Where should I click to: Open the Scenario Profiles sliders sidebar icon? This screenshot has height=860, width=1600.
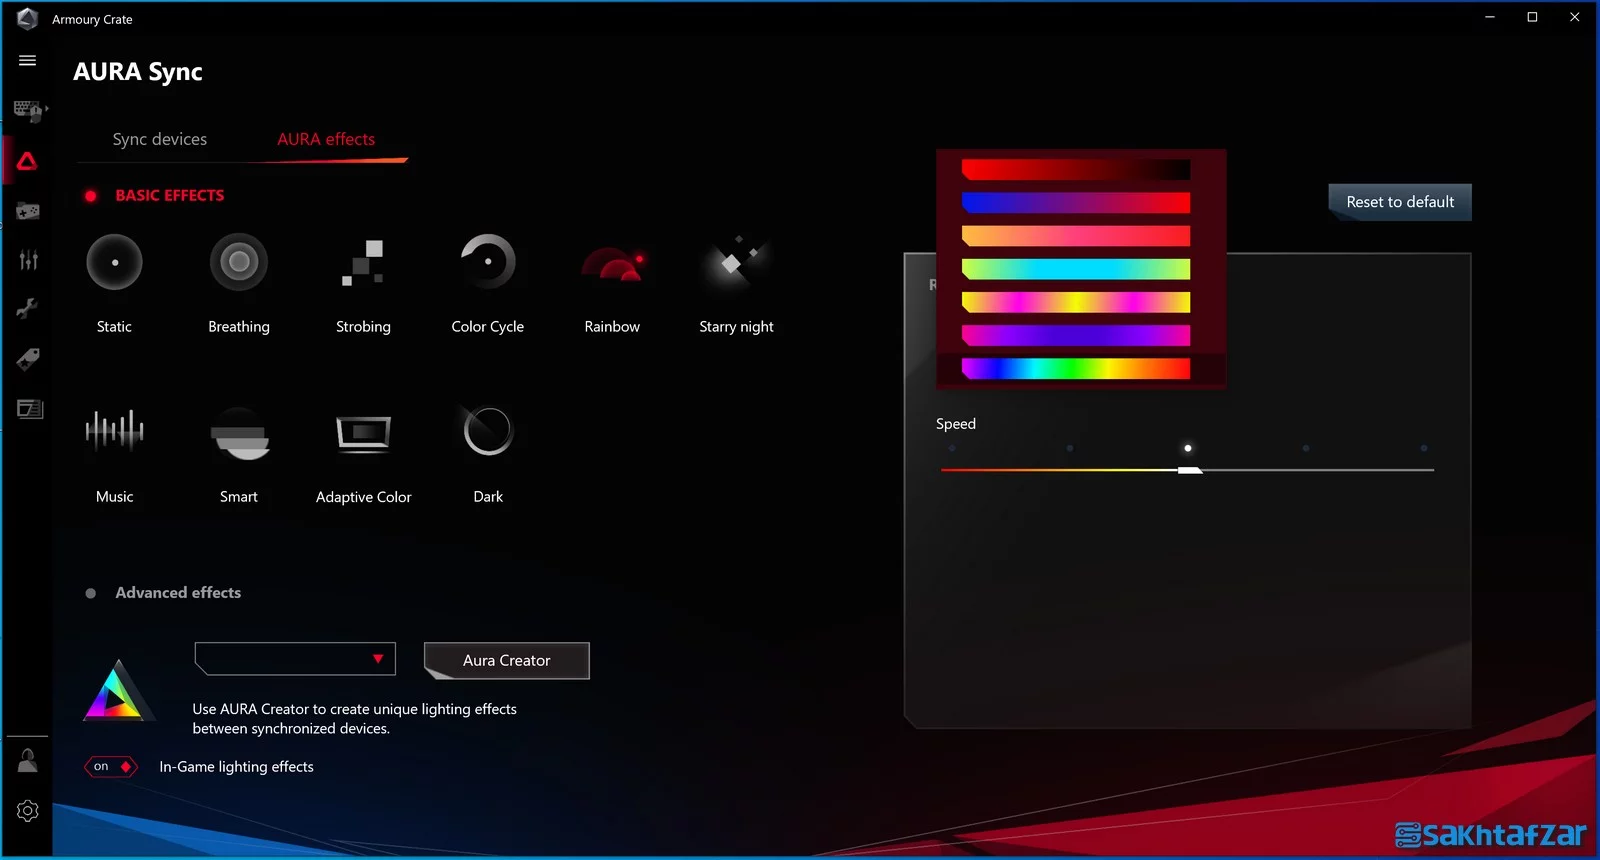point(28,260)
